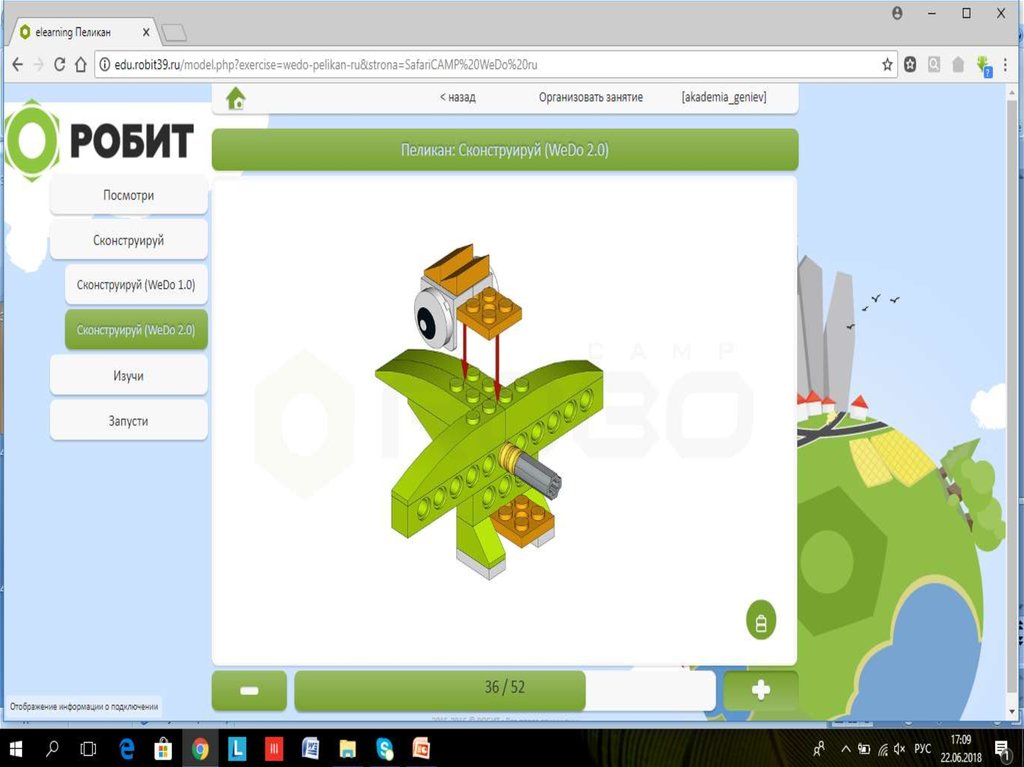Open Windows search from taskbar
This screenshot has width=1024, height=767.
(x=52, y=749)
